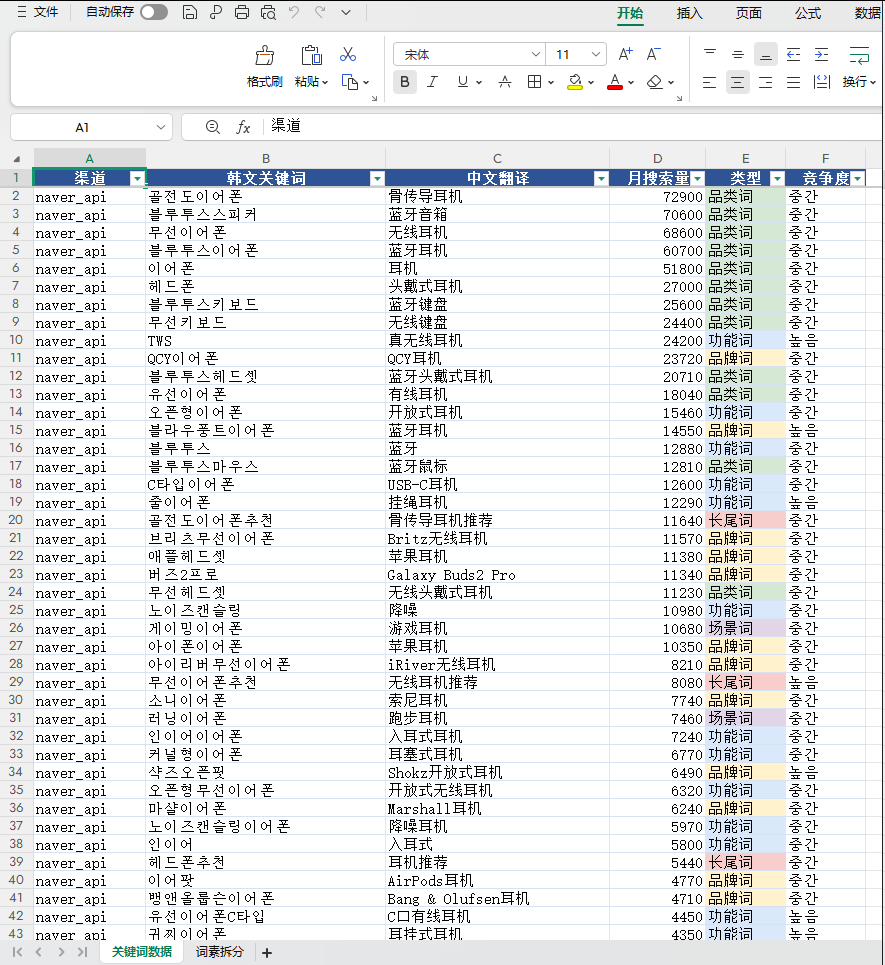Increase cell indent
Screen dimensions: 885x965
[822, 54]
